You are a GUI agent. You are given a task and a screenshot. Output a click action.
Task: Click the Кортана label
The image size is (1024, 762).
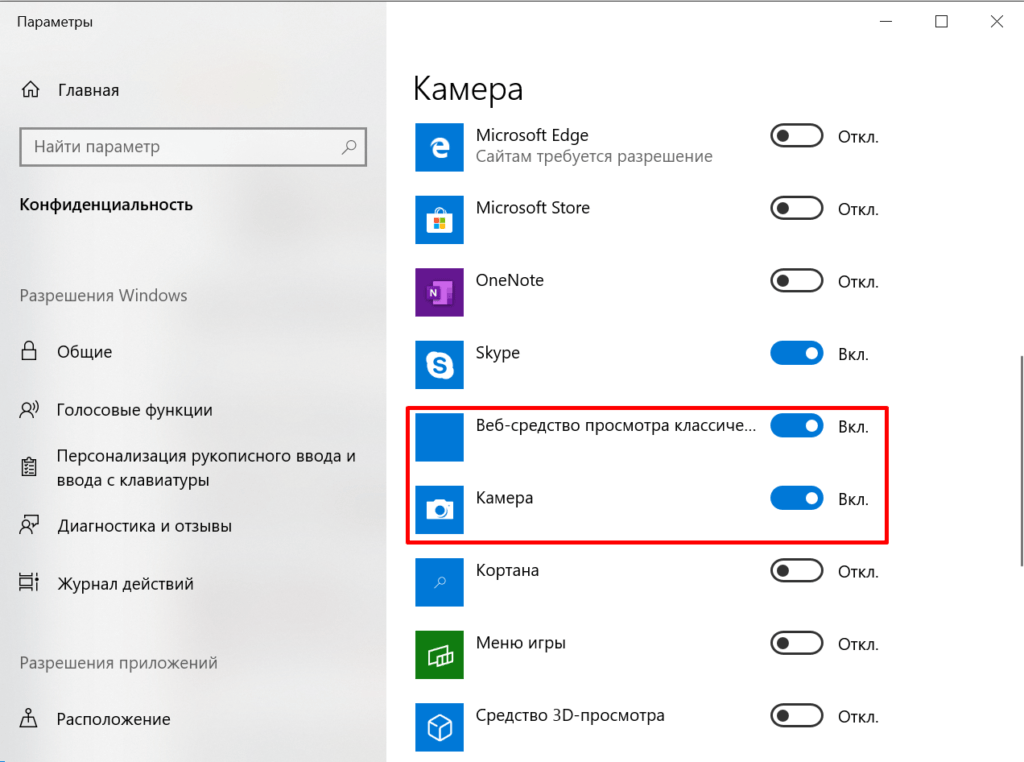pos(507,570)
